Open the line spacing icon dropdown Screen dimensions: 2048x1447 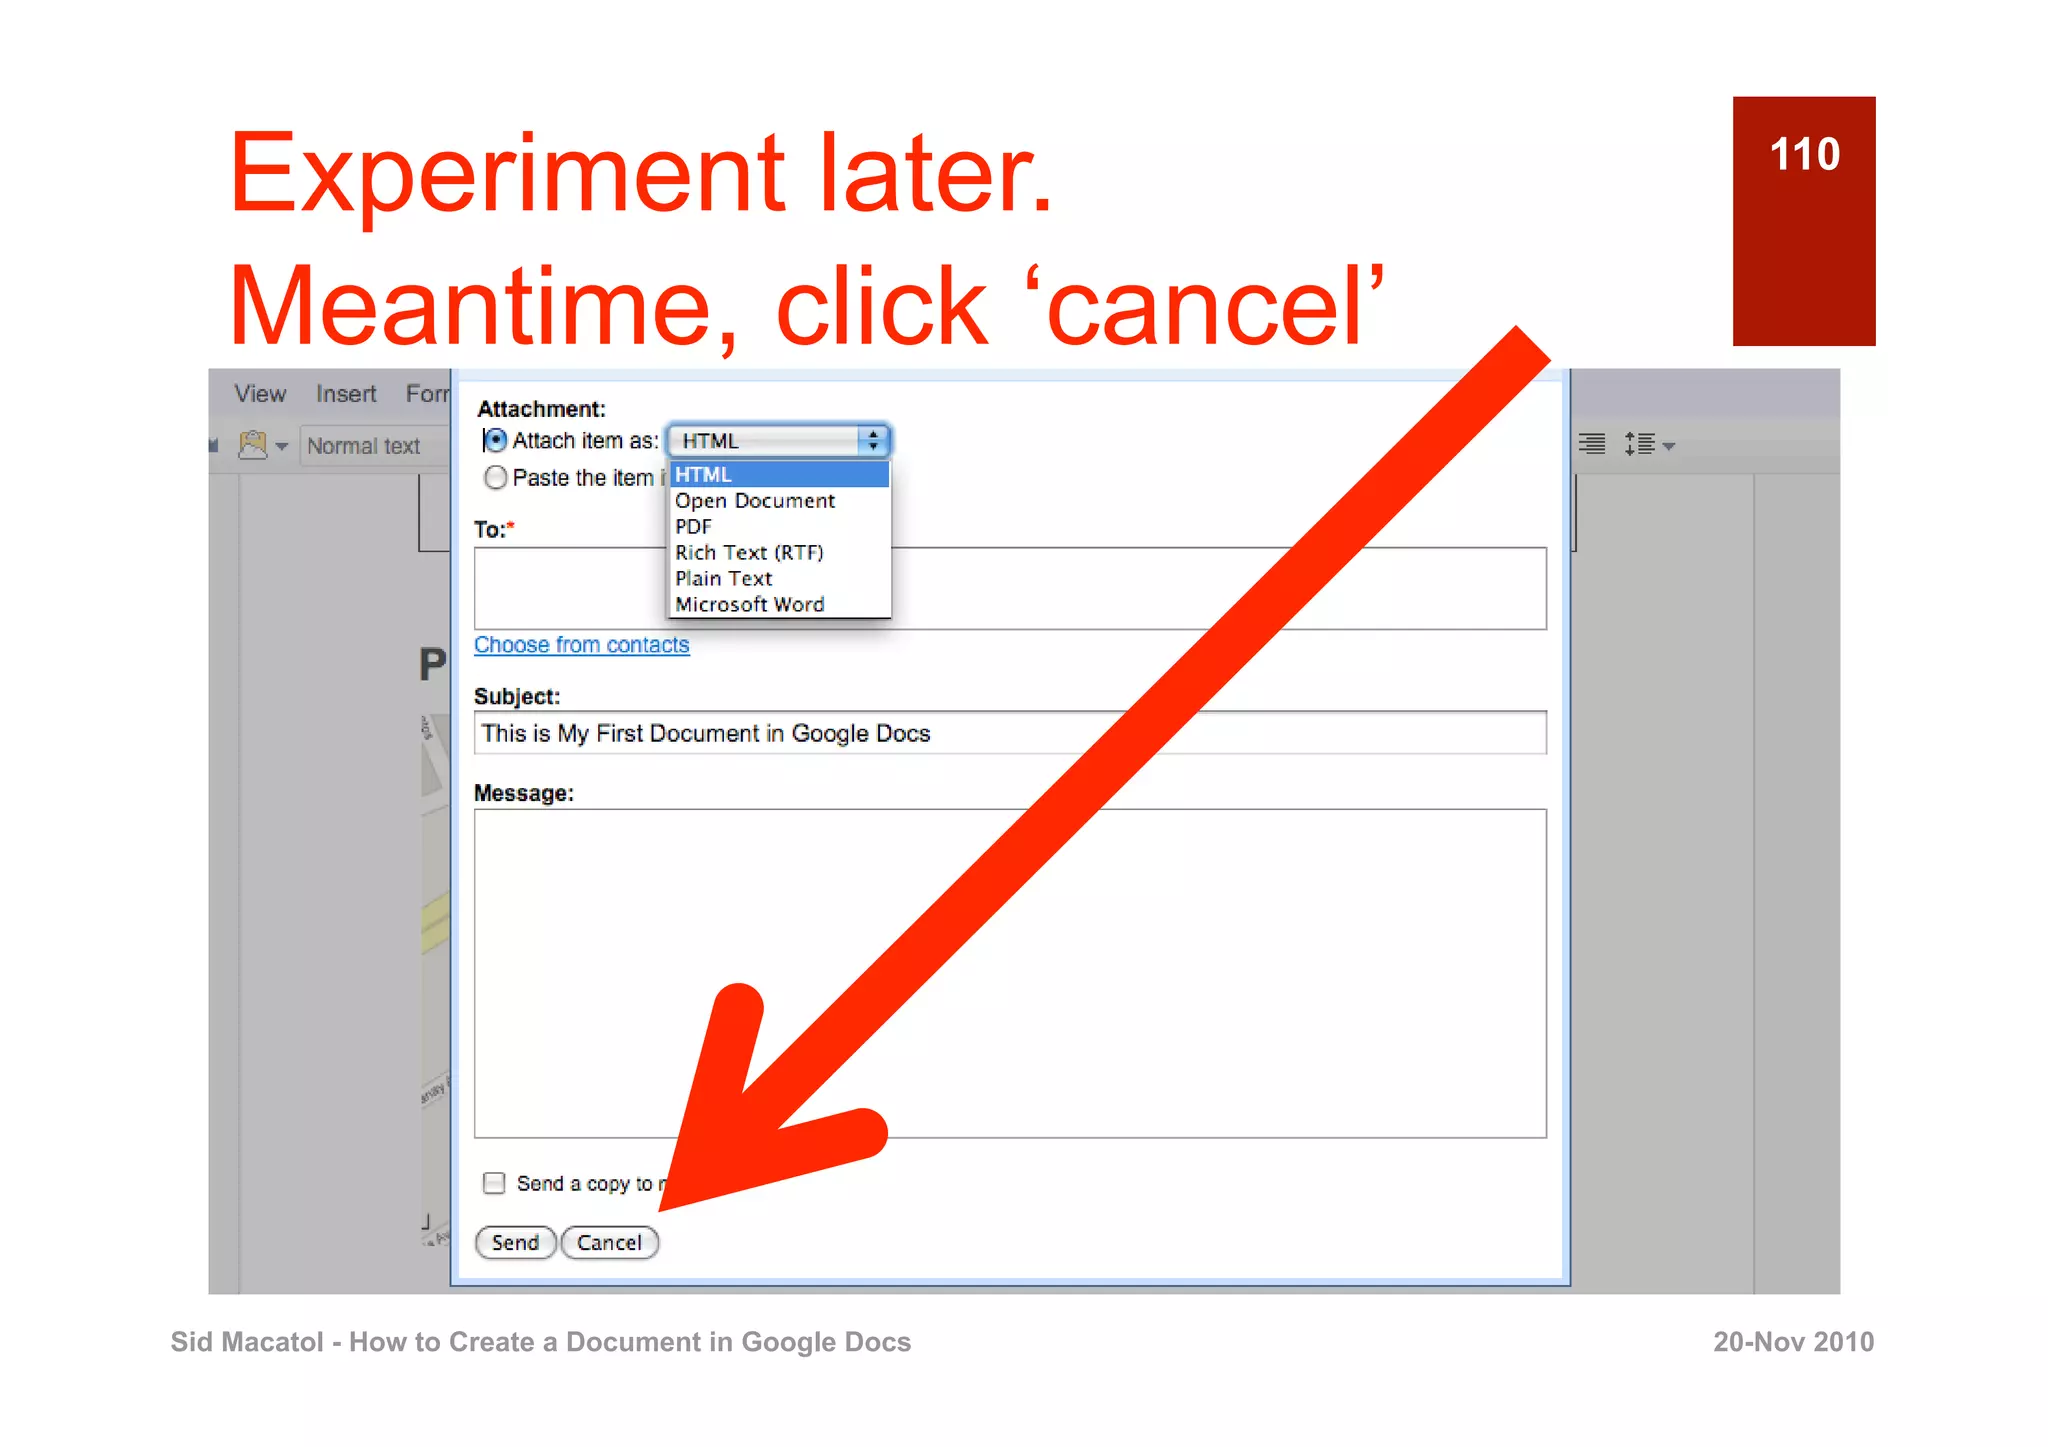[x=1649, y=444]
